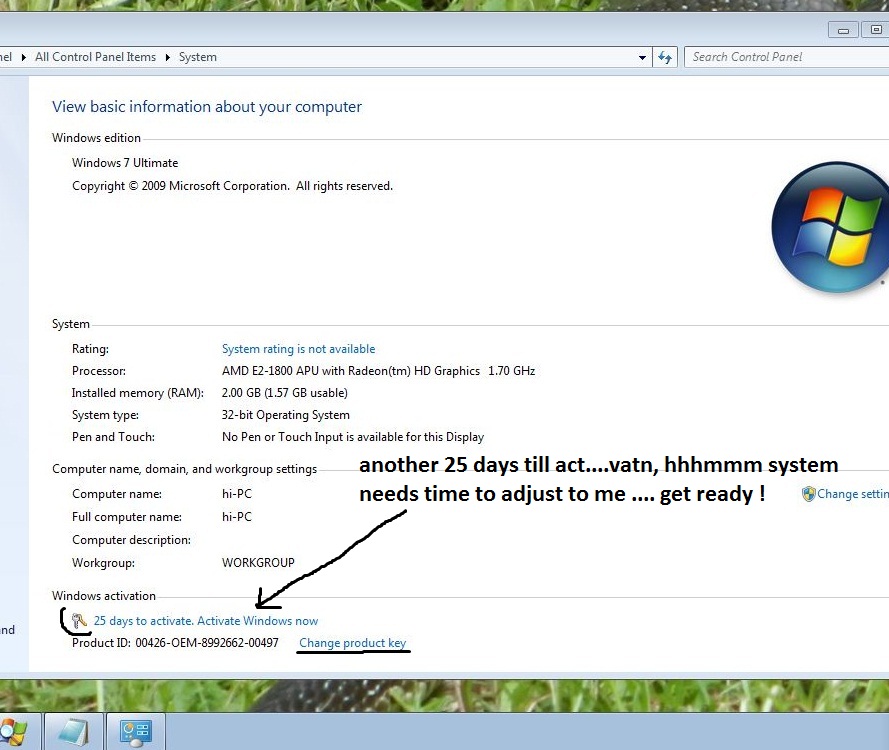This screenshot has width=889, height=750.
Task: Click the Search Control Panel field
Action: (x=786, y=57)
